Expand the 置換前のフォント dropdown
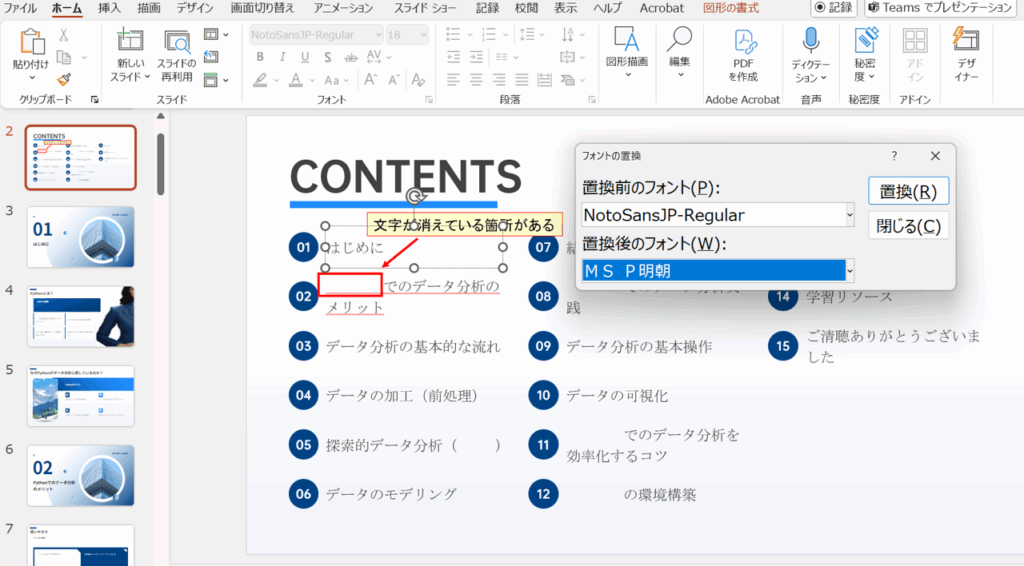Screen dimensions: 1024x566 pos(849,215)
